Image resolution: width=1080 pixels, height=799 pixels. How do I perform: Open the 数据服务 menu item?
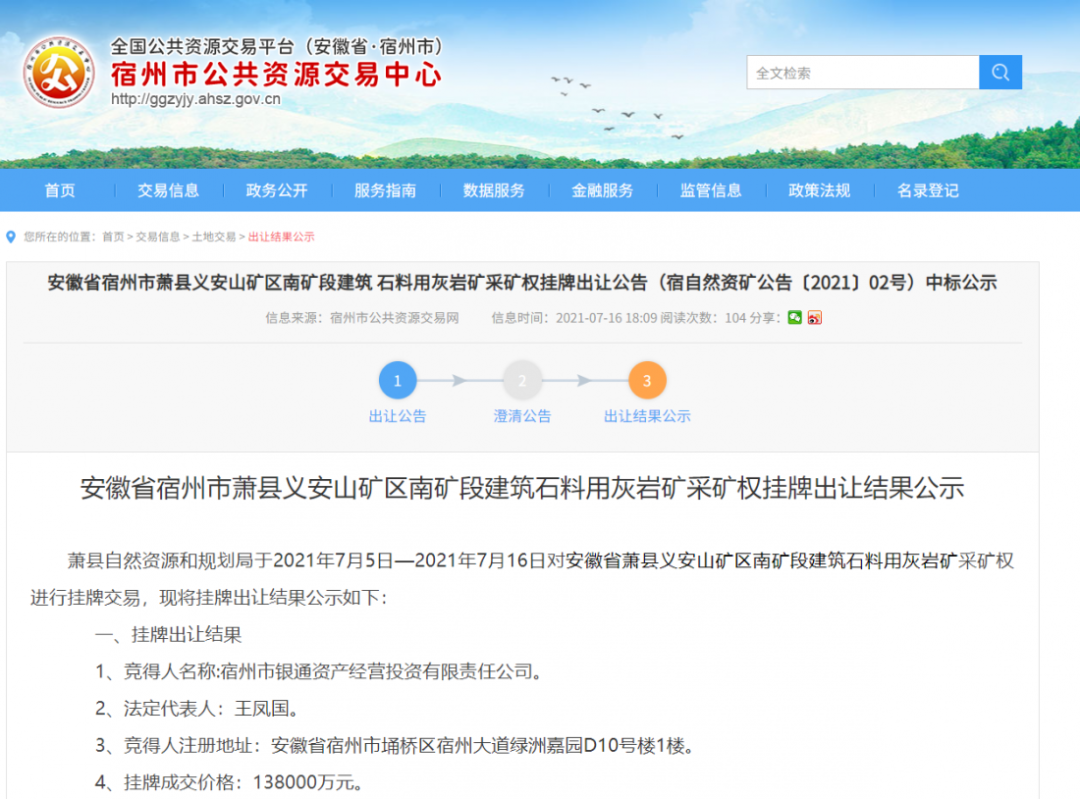pos(494,190)
